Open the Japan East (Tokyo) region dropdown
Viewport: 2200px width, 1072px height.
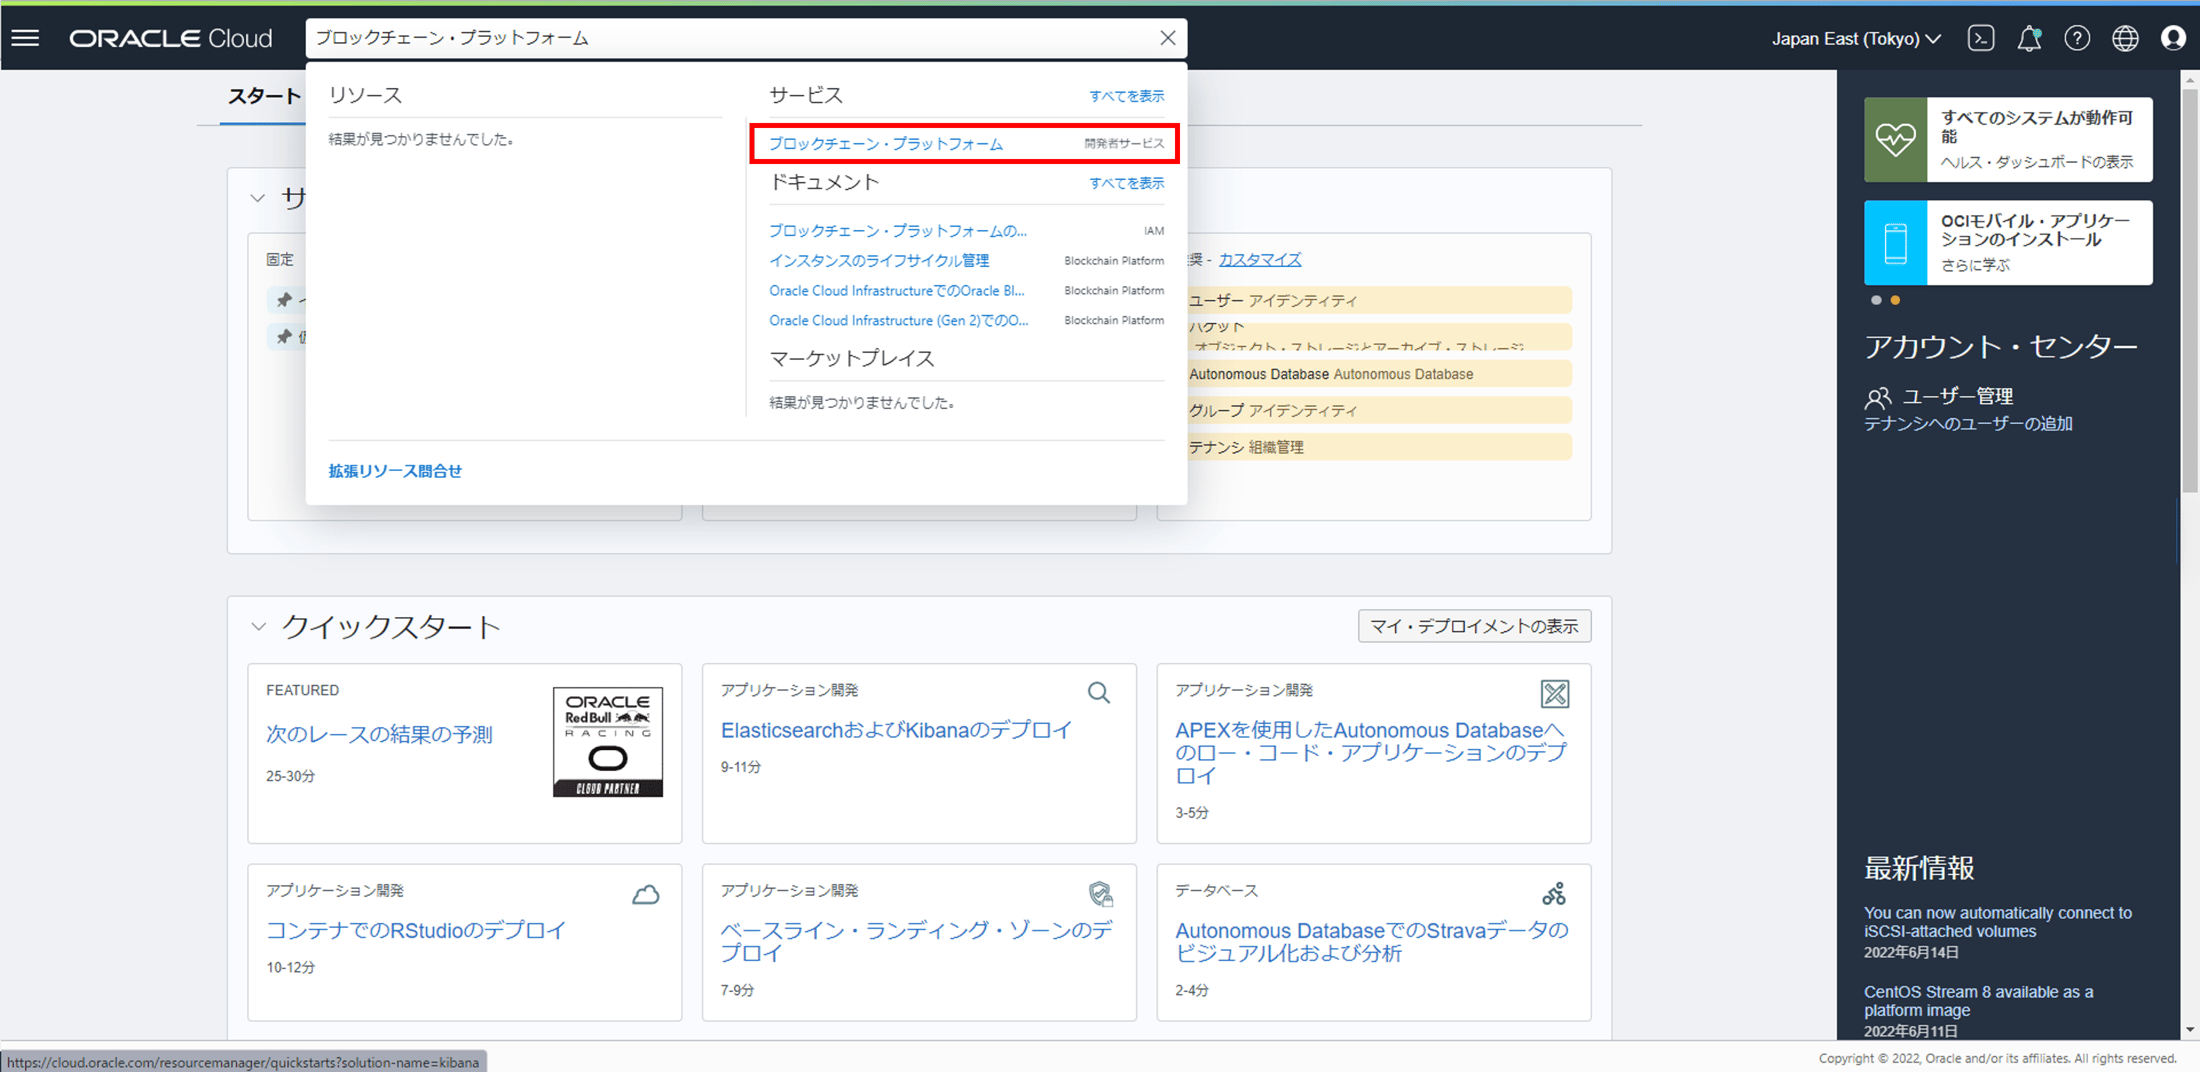tap(1855, 38)
